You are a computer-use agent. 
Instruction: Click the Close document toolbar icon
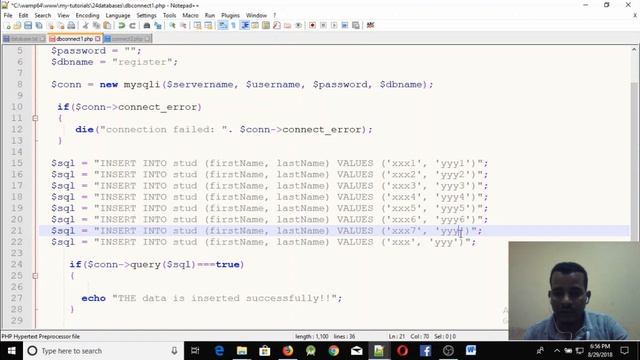[x=50, y=25]
